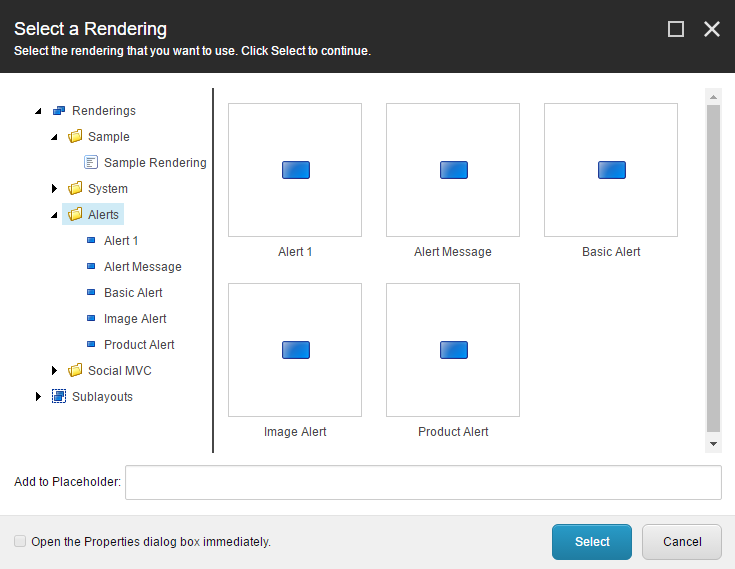This screenshot has height=569, width=735.
Task: Expand the Sublayouts tree node
Action: 38,397
